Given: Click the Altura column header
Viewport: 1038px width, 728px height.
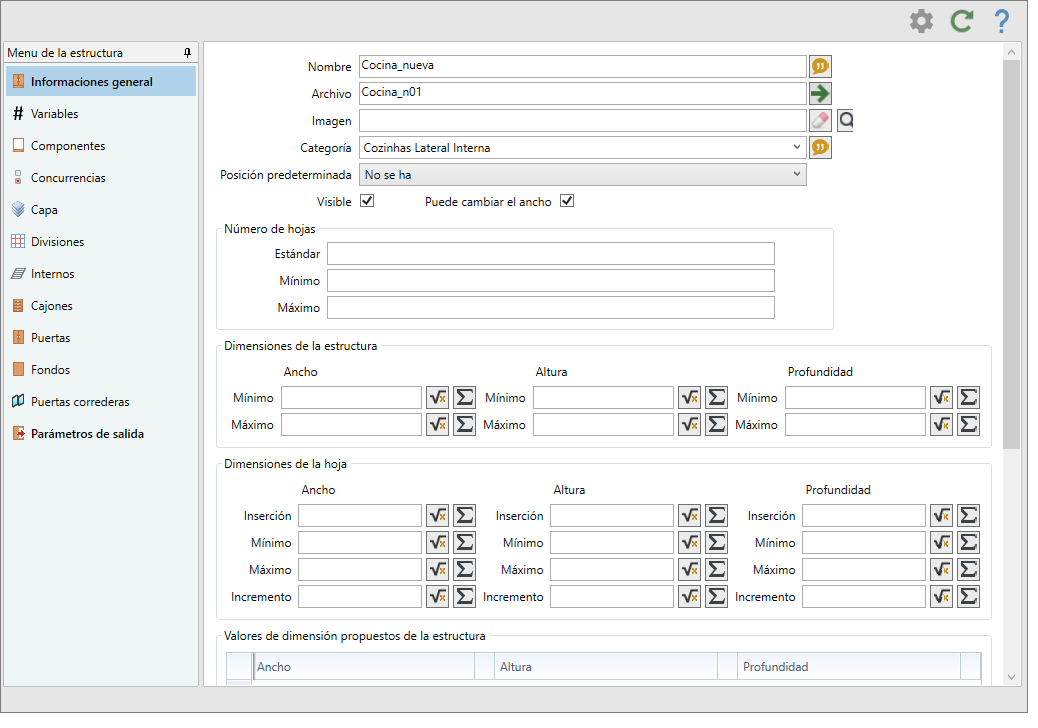Looking at the screenshot, I should [607, 666].
